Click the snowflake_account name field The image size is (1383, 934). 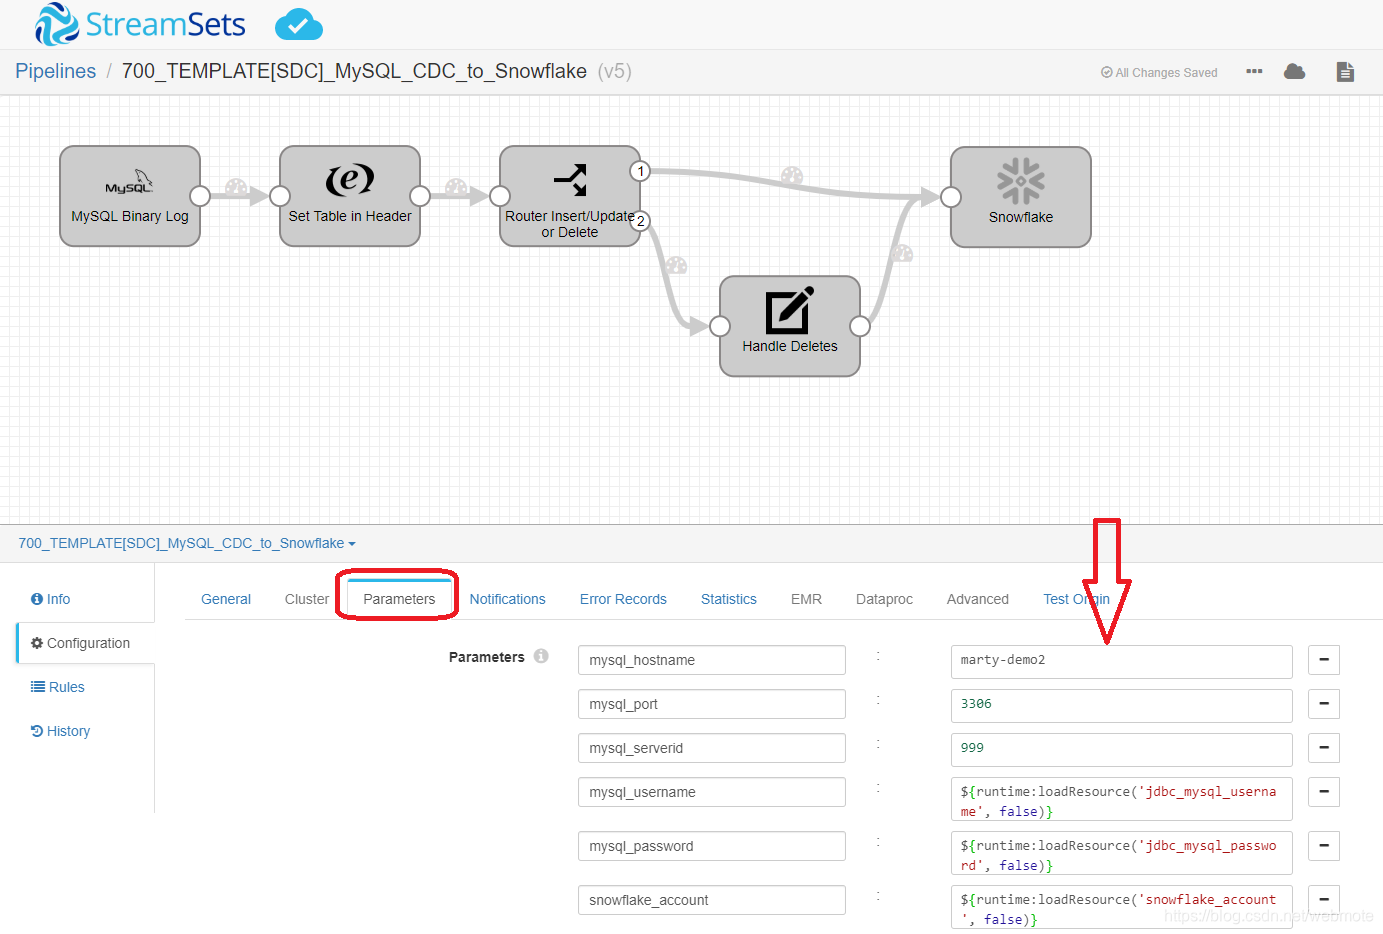(x=712, y=900)
